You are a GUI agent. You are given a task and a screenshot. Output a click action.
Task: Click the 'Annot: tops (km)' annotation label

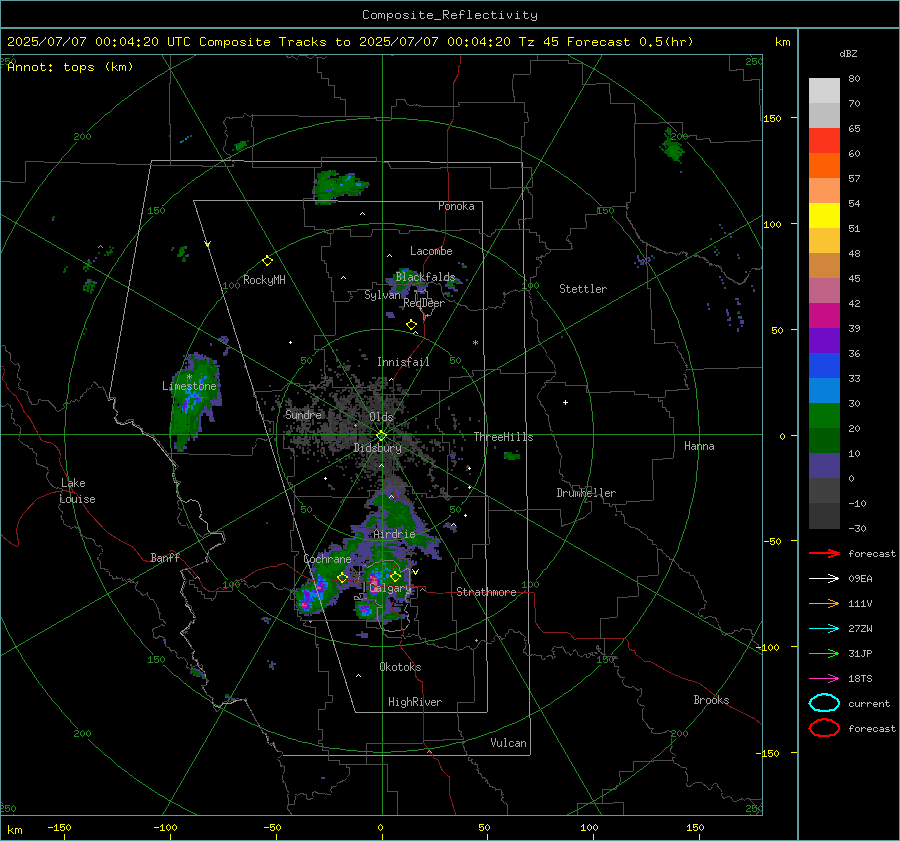pyautogui.click(x=70, y=67)
